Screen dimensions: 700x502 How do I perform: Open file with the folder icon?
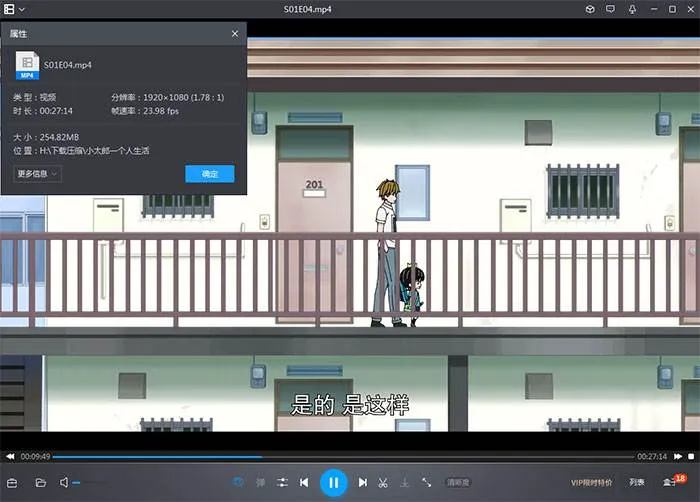tap(41, 483)
